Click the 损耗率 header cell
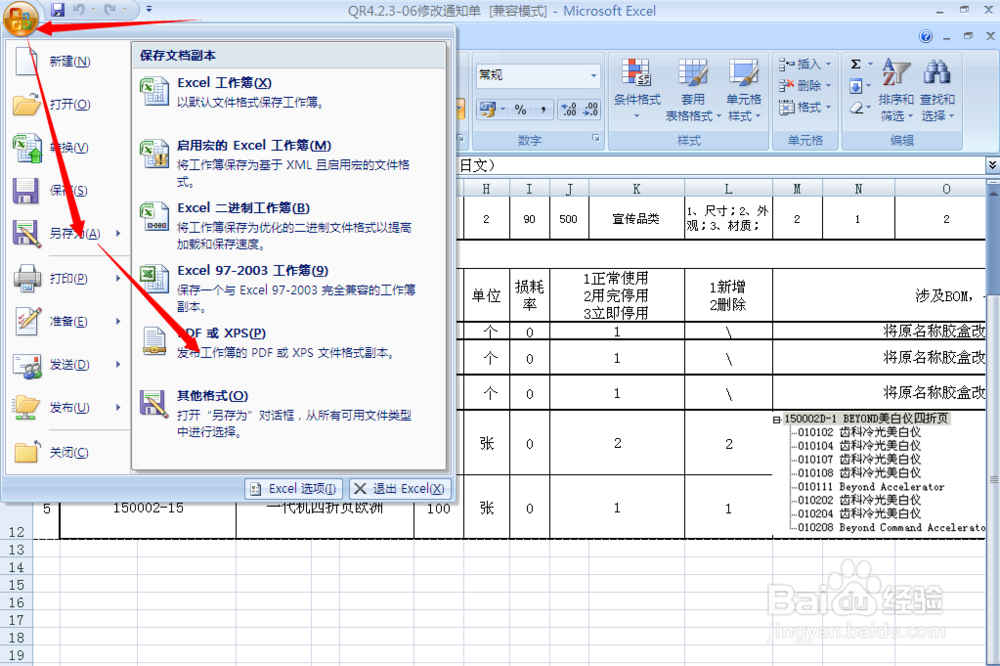 [529, 295]
